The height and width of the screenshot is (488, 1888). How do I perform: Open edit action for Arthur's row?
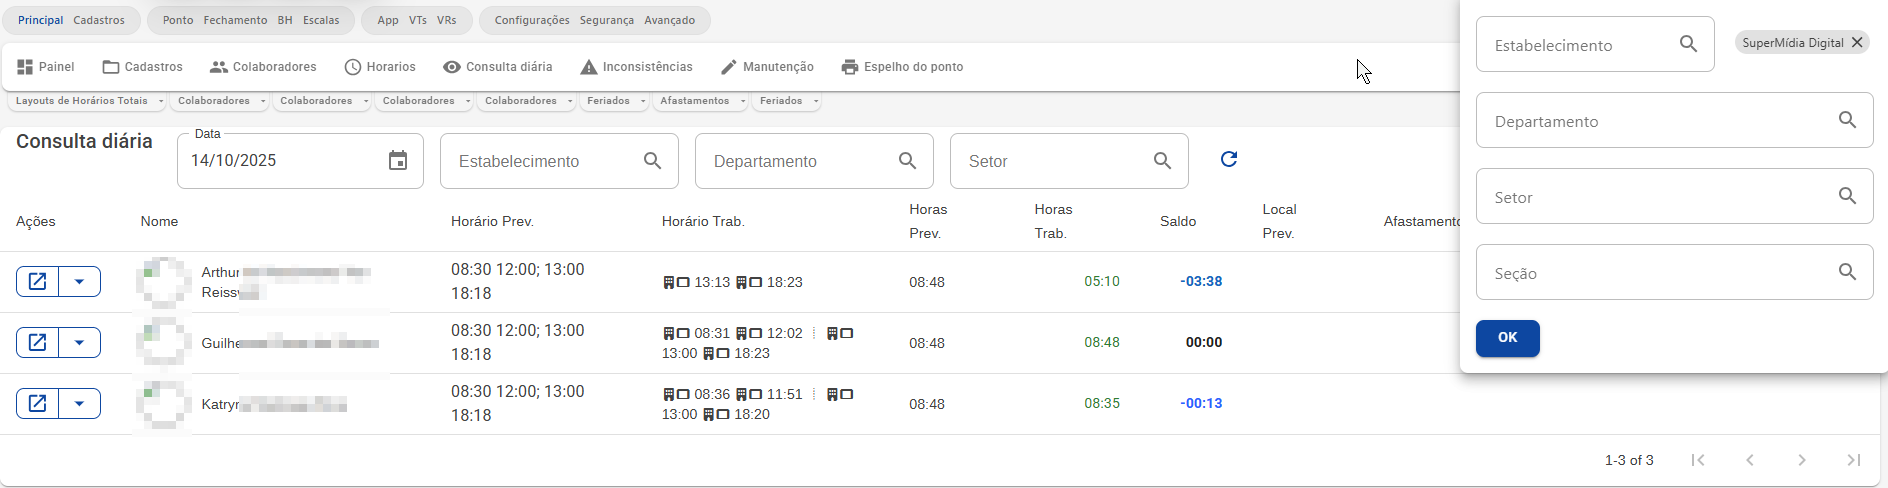[38, 282]
